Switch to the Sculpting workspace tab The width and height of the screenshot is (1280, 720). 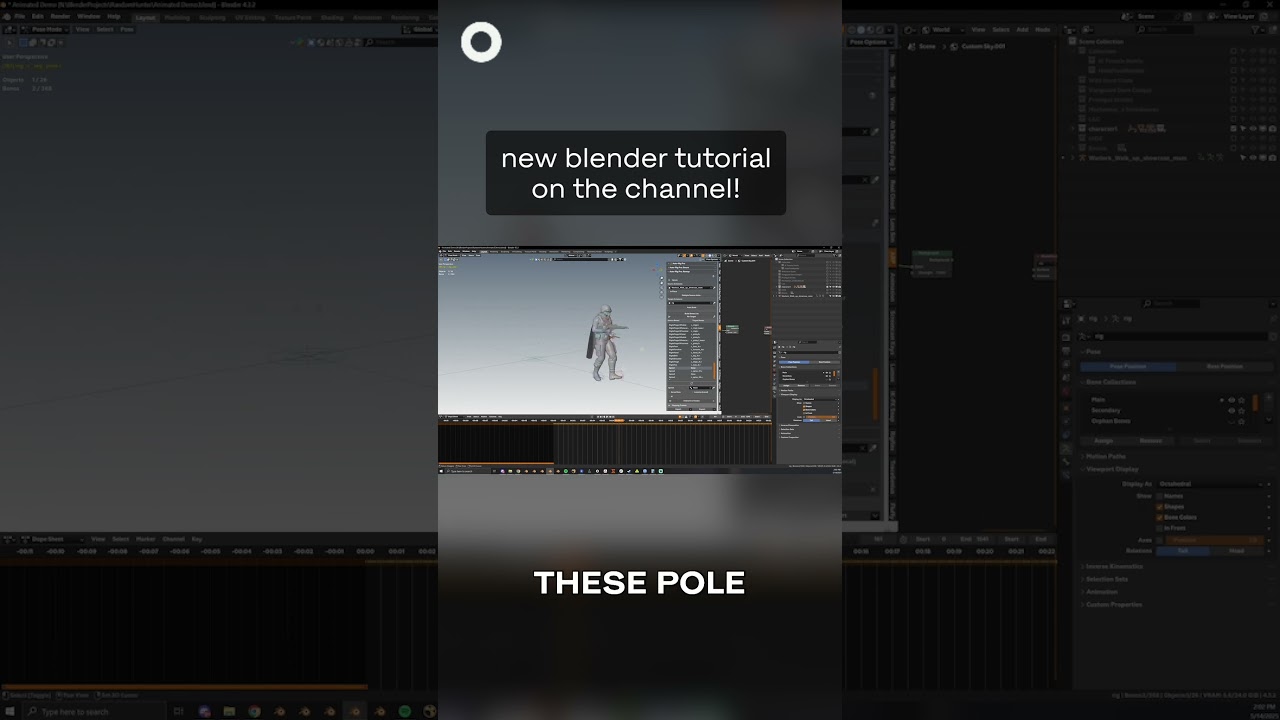[x=212, y=17]
